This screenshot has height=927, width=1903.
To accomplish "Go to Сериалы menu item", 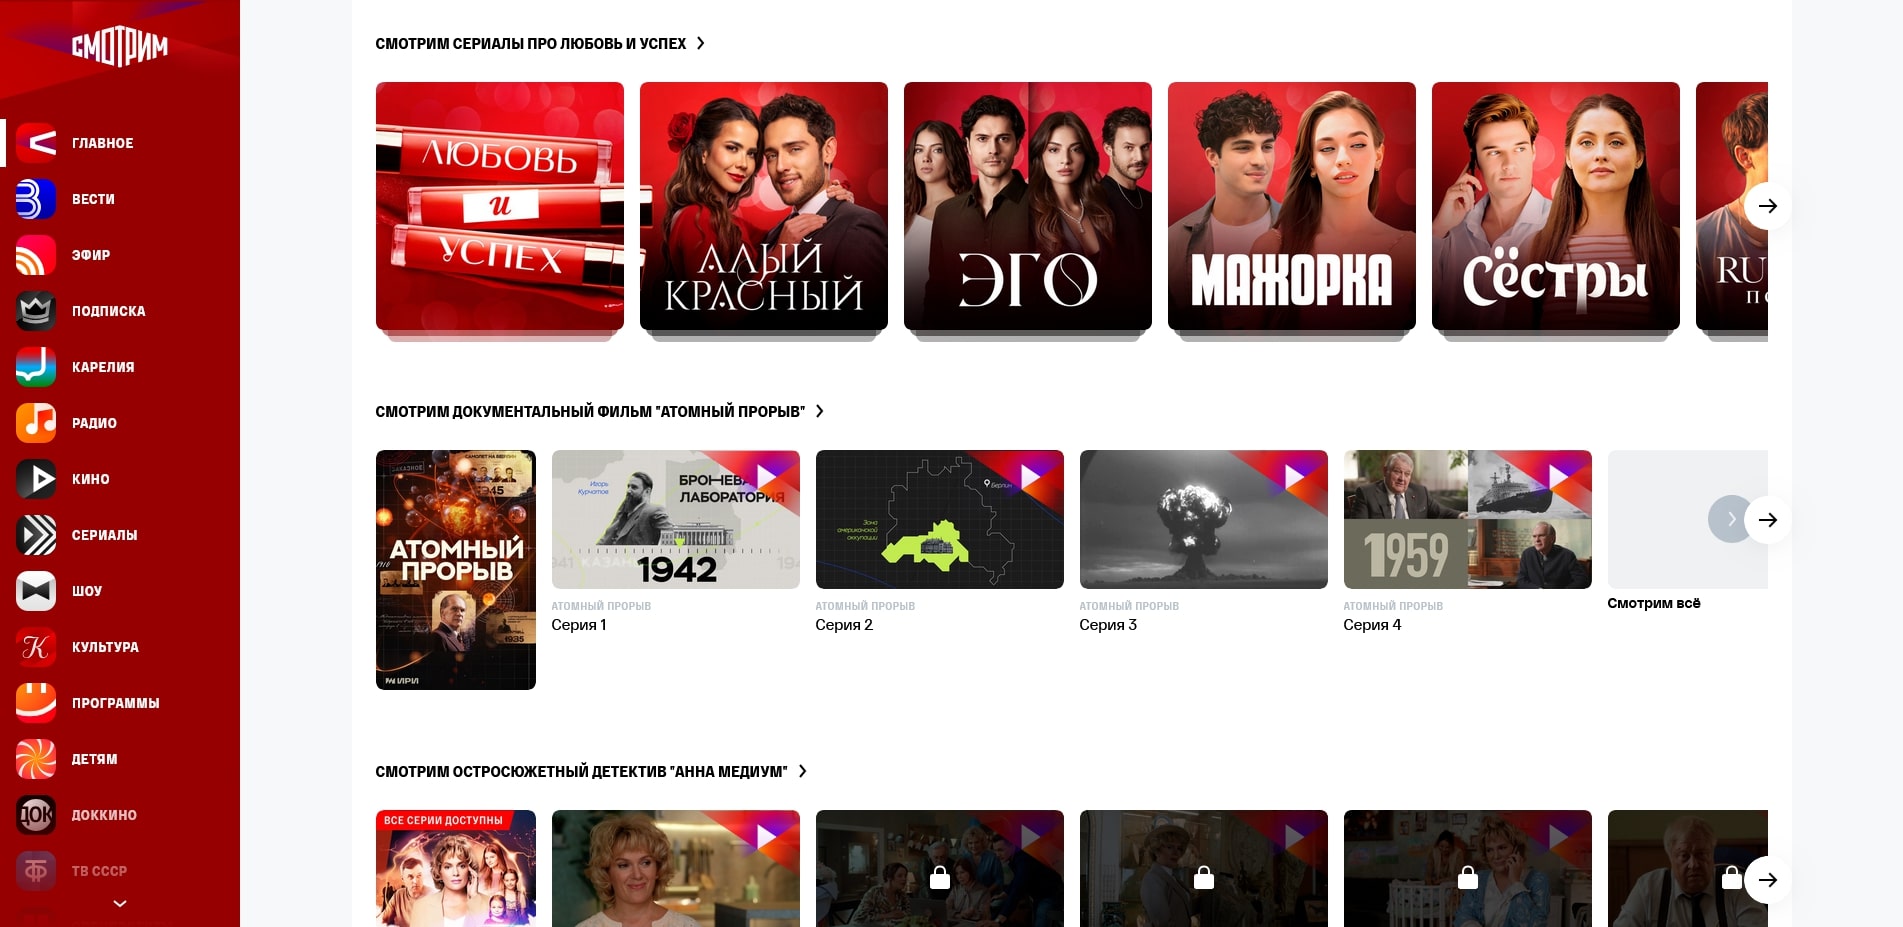I will coord(104,535).
